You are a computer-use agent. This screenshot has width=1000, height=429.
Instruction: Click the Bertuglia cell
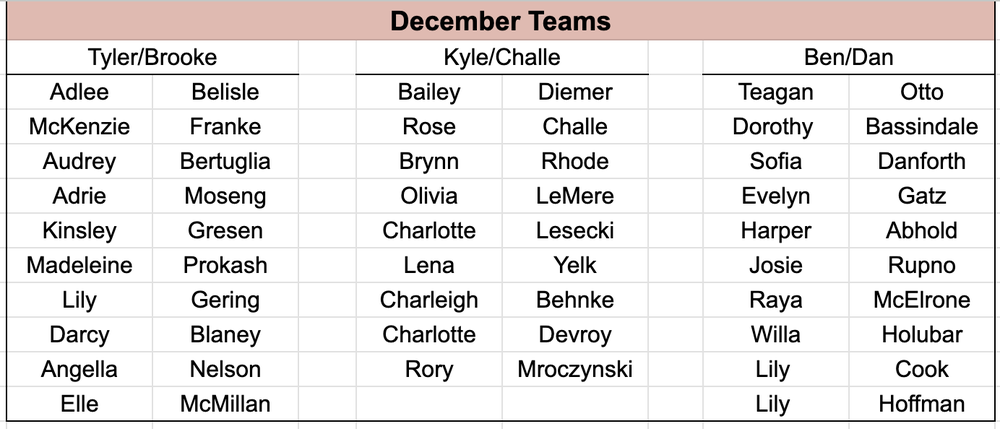(225, 161)
